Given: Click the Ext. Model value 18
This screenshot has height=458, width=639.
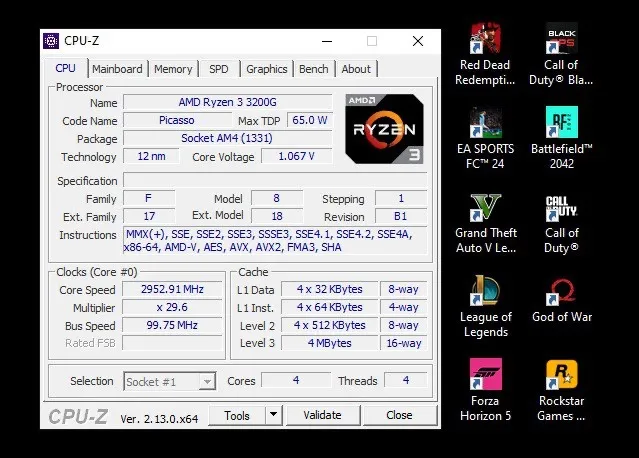Looking at the screenshot, I should coord(277,216).
